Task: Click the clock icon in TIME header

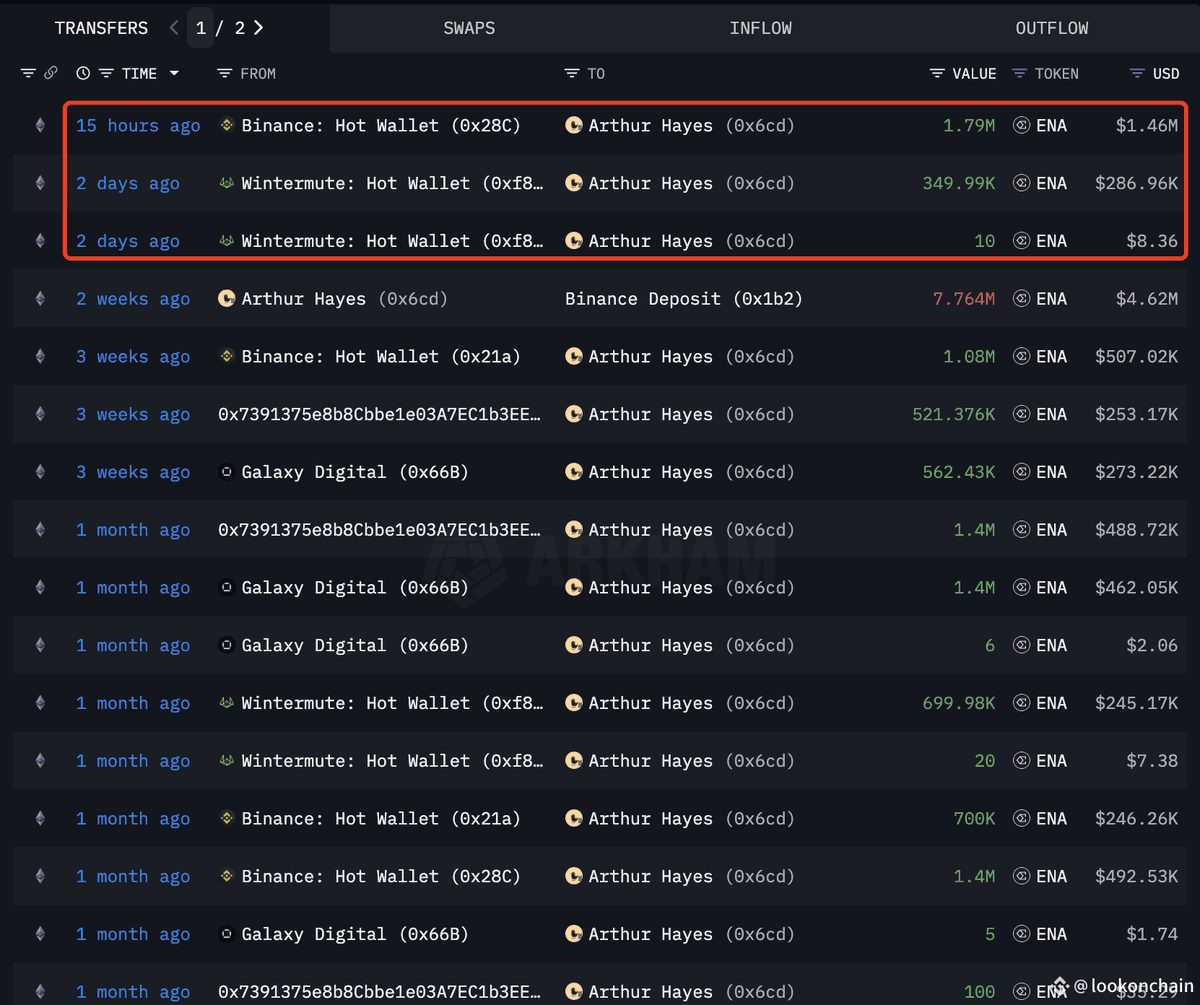Action: point(83,73)
